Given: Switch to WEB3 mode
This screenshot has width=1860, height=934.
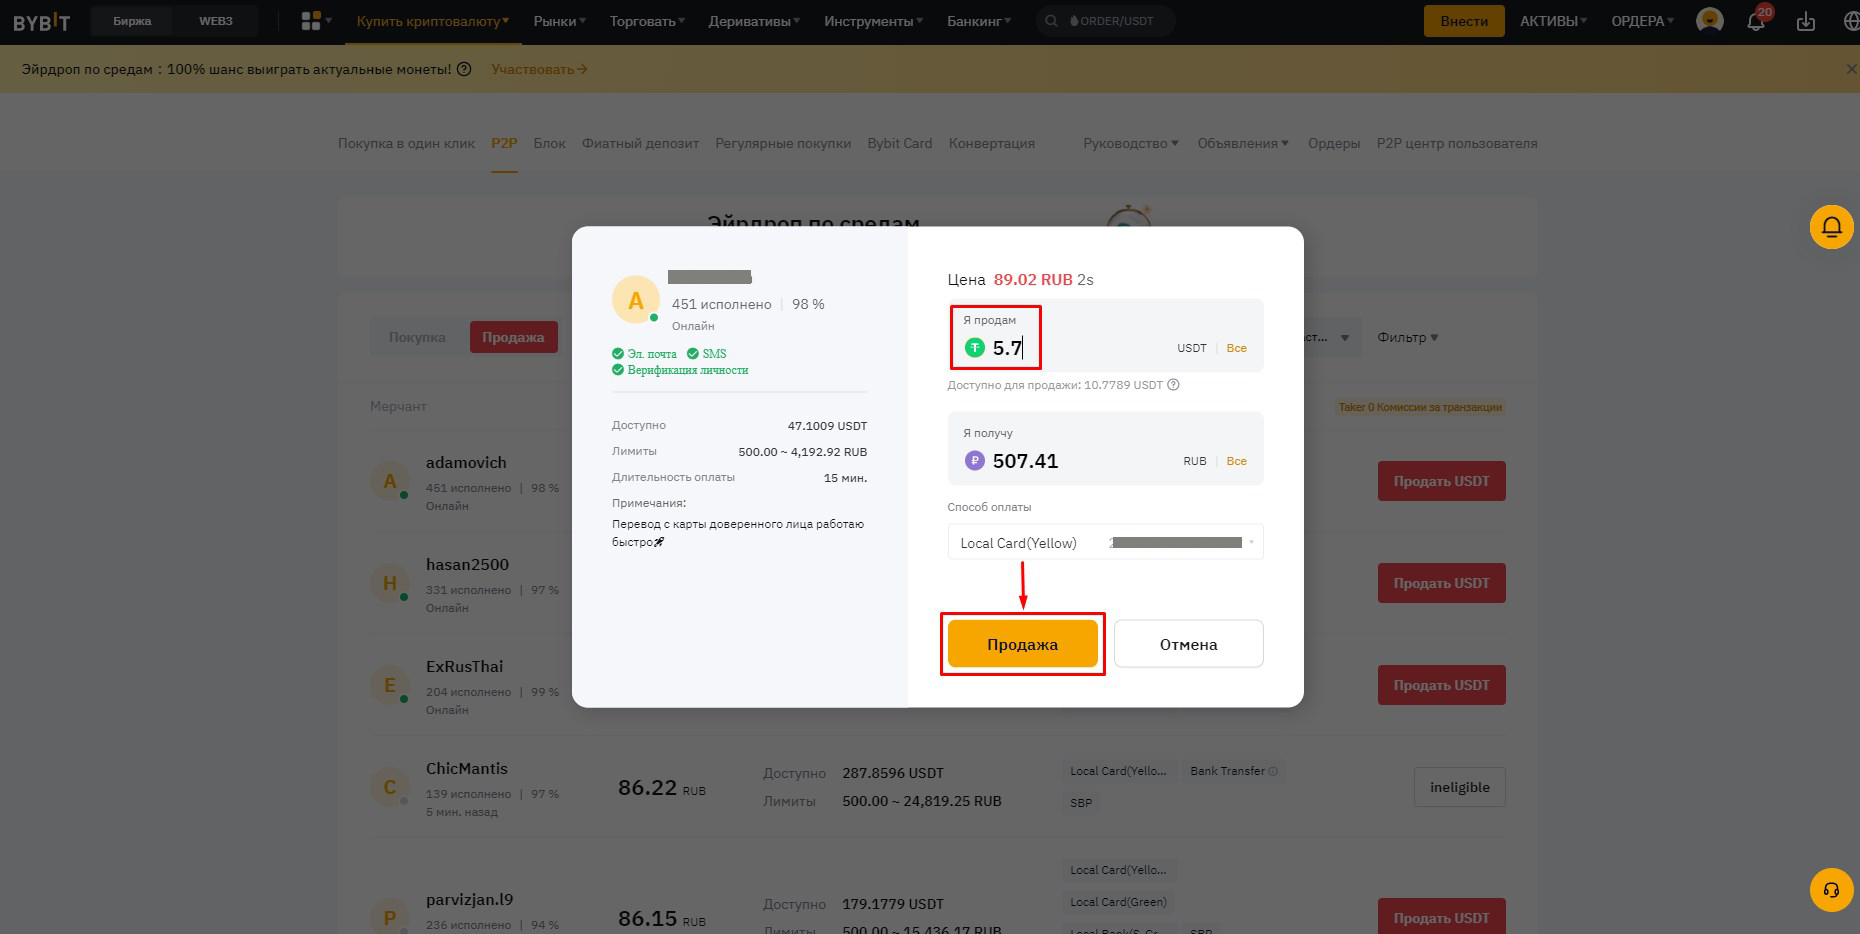Looking at the screenshot, I should pyautogui.click(x=216, y=21).
